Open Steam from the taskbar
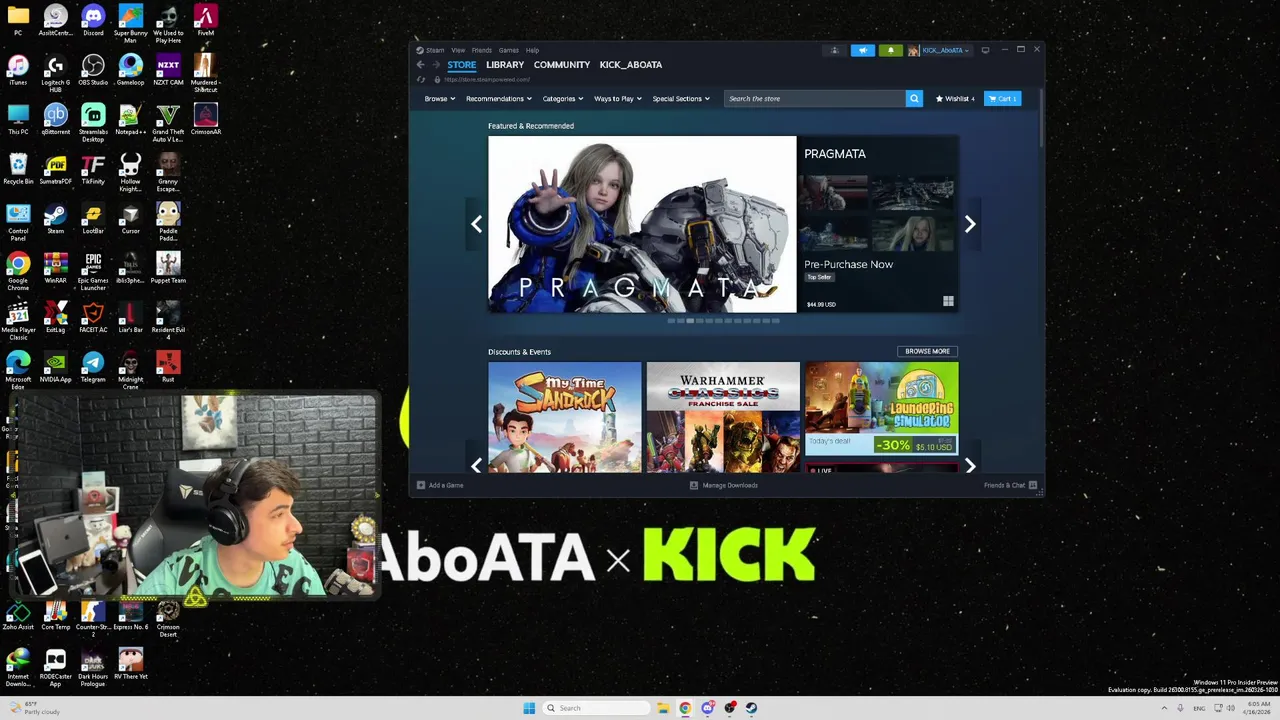Image resolution: width=1280 pixels, height=720 pixels. coord(751,708)
